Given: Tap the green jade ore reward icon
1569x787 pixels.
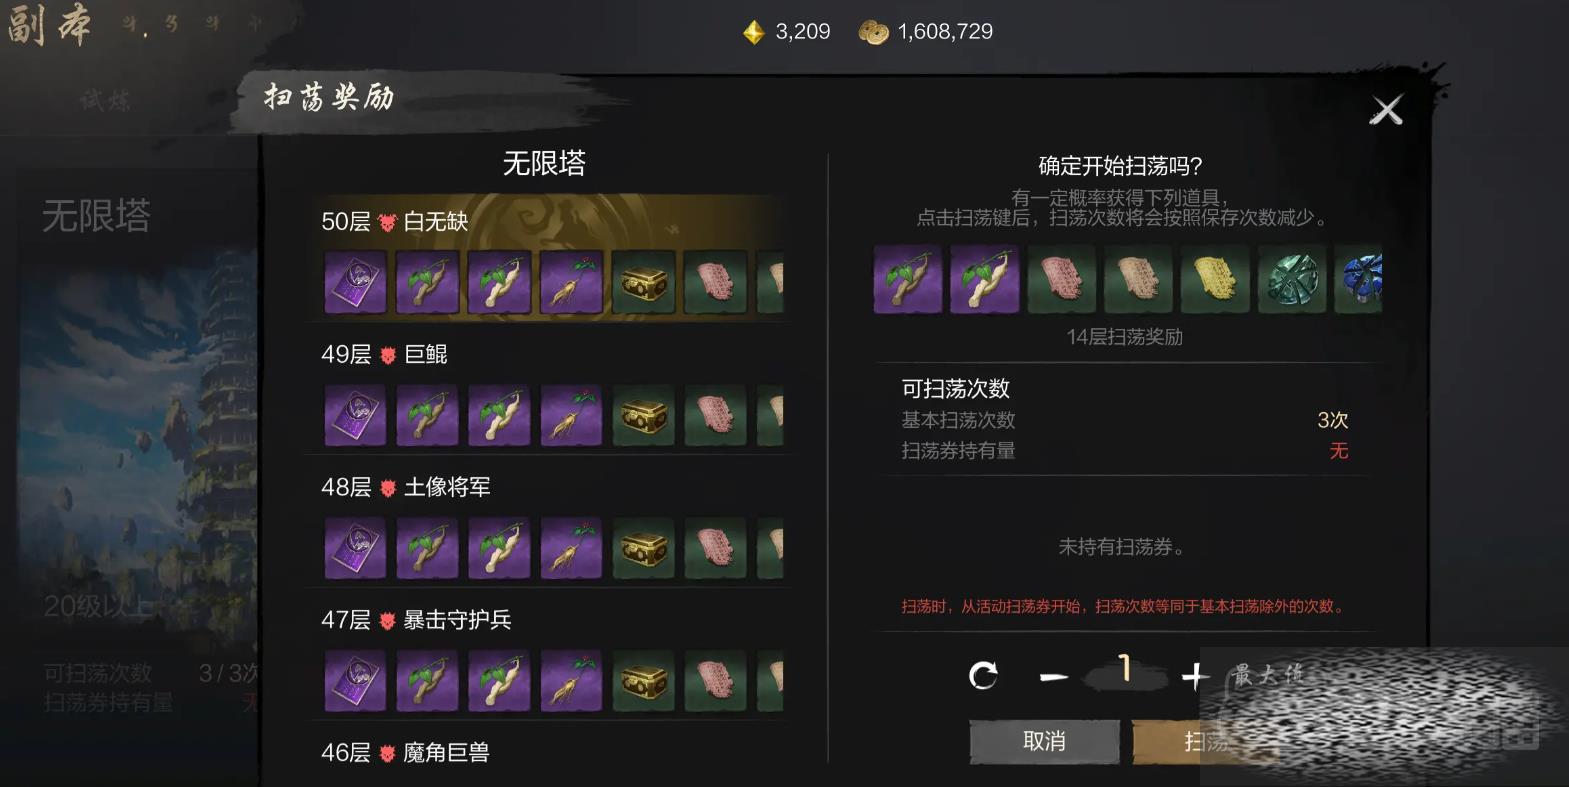Looking at the screenshot, I should click(x=1292, y=279).
